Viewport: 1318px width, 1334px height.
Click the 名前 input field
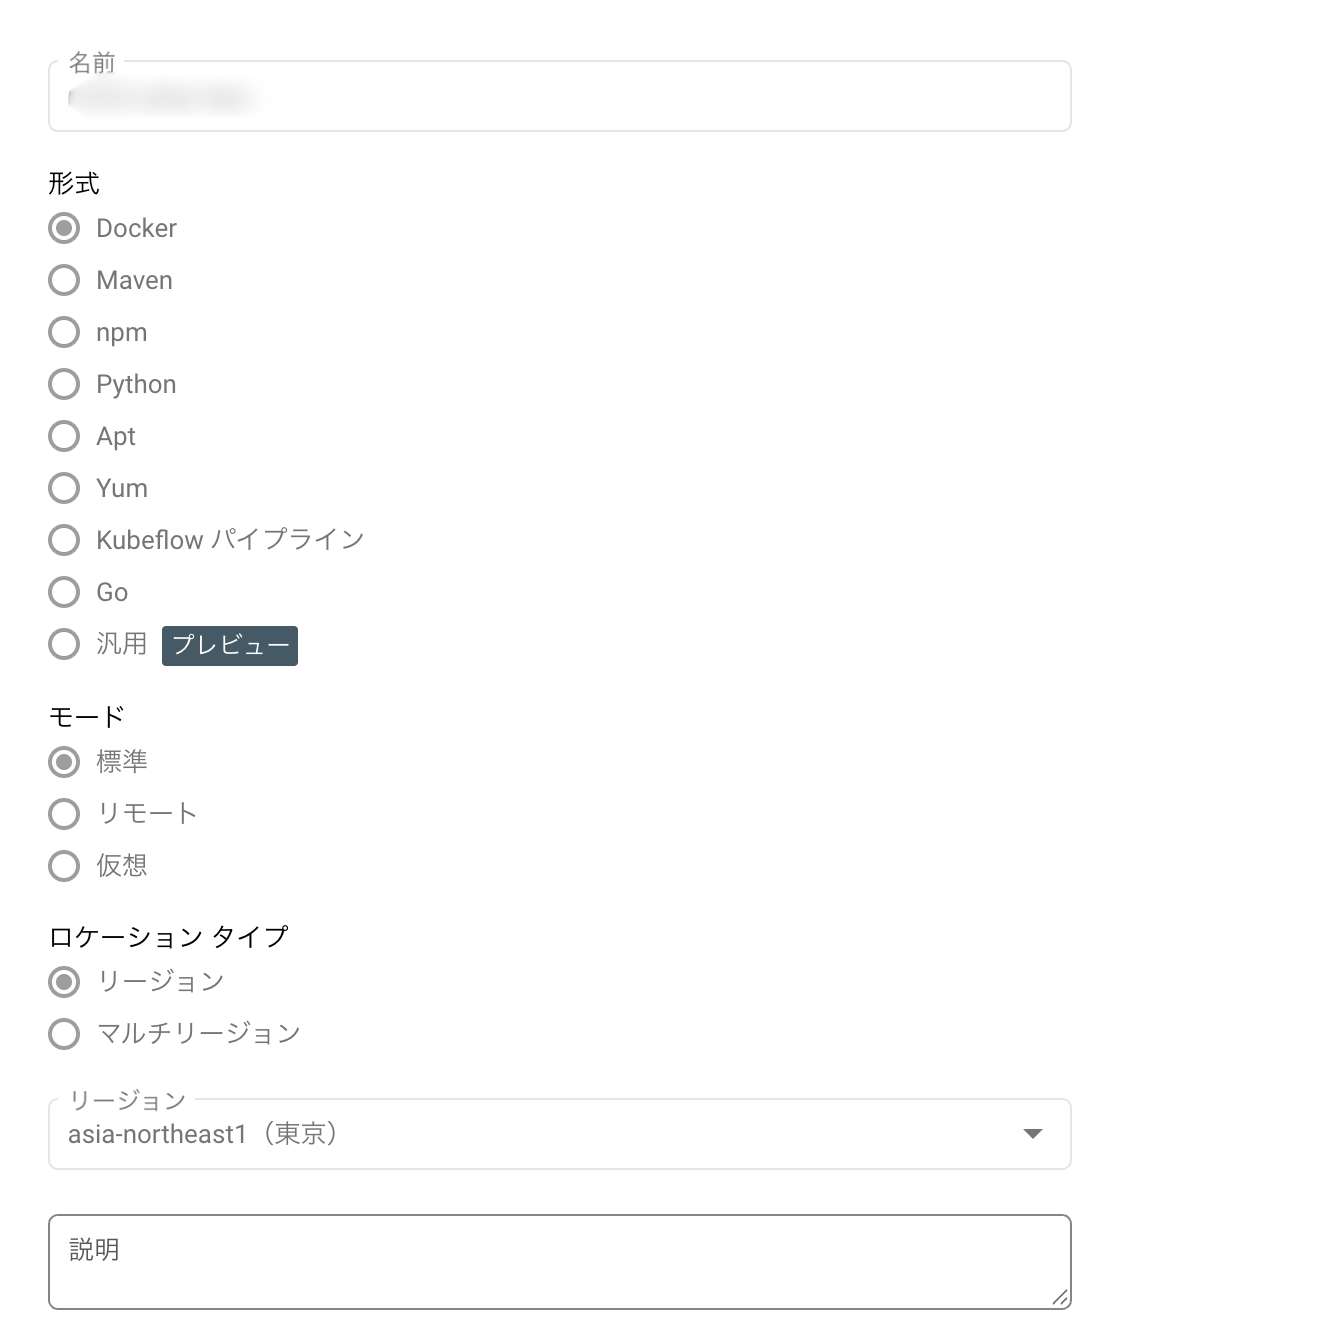point(558,97)
